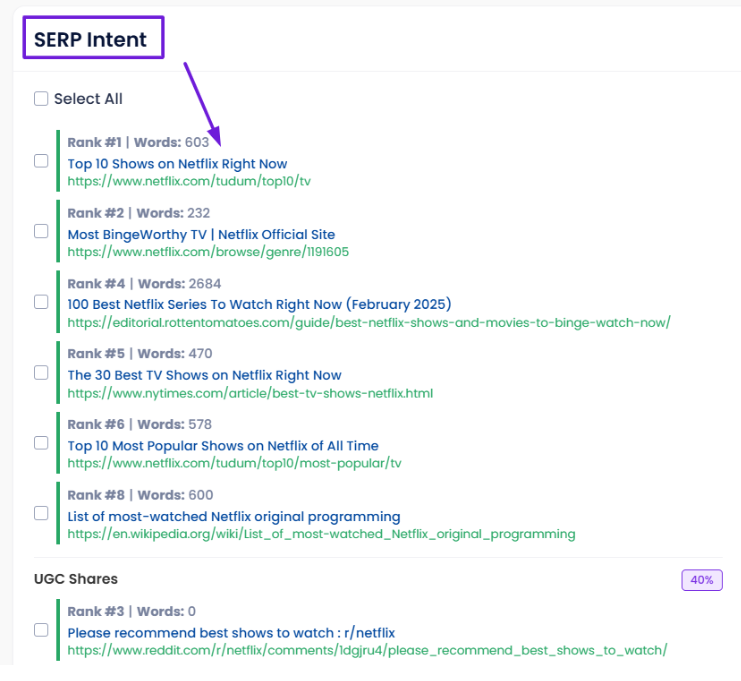Tick checkbox for Rank #1 Netflix Top 10
Image resolution: width=741 pixels, height=681 pixels.
[41, 161]
